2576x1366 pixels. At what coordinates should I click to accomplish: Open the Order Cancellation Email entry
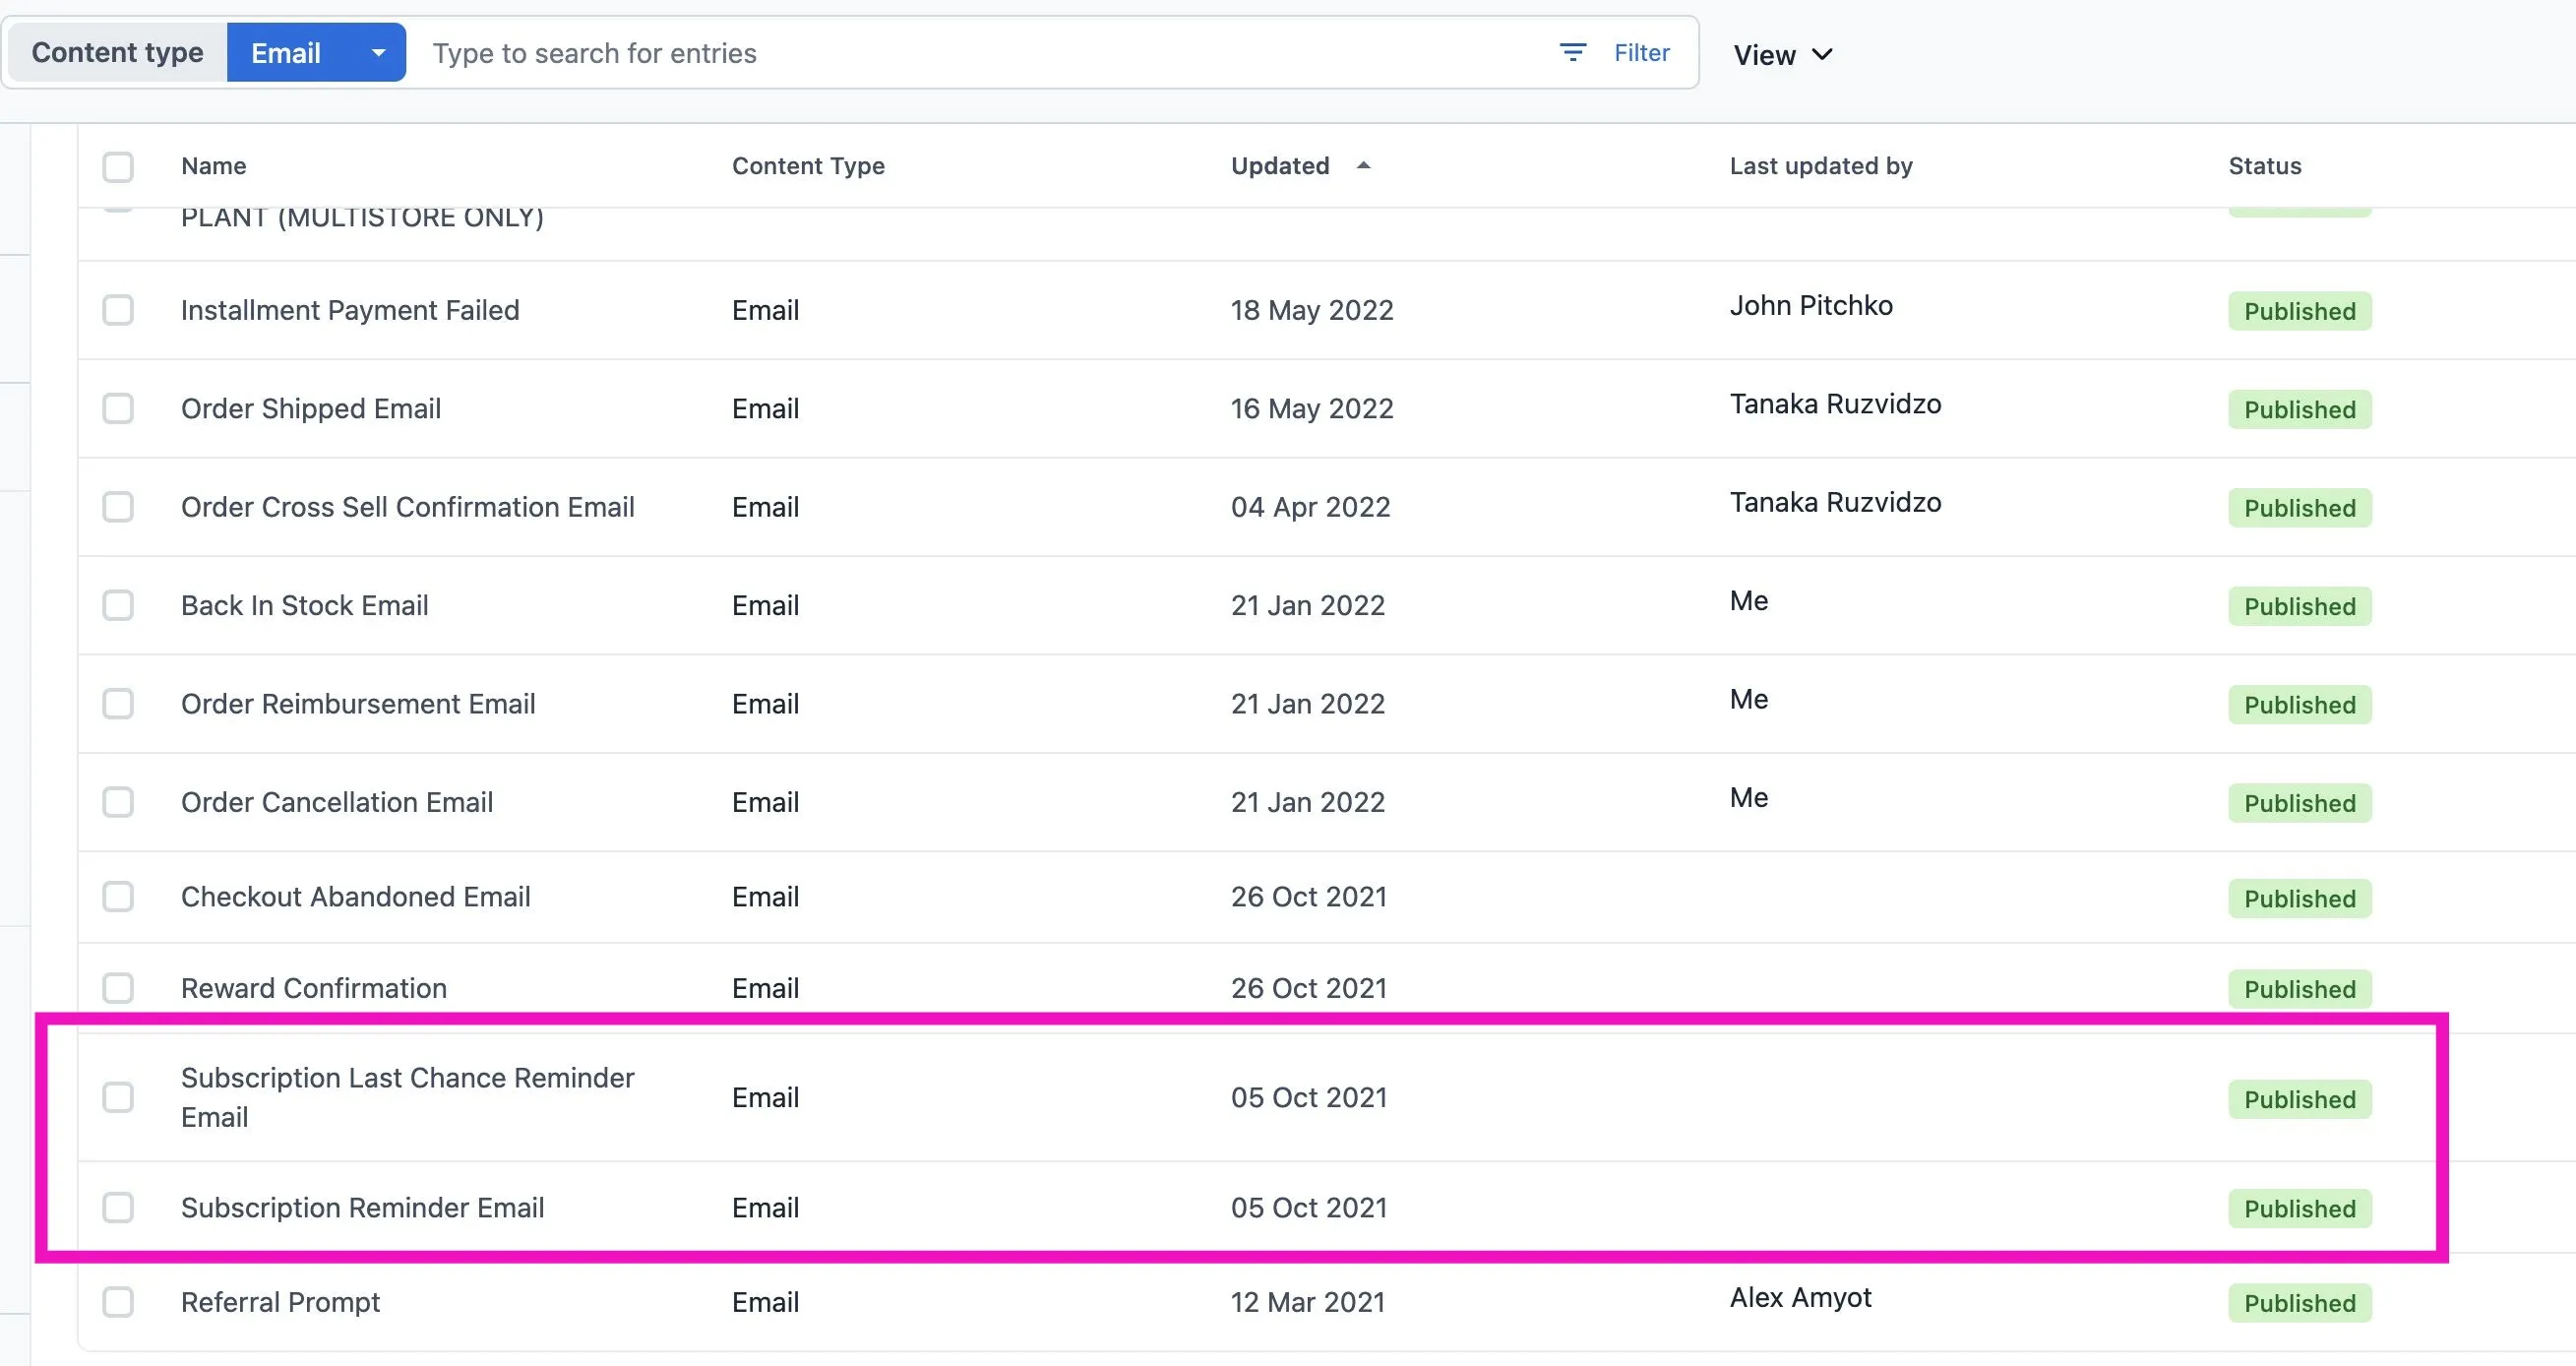click(x=337, y=802)
